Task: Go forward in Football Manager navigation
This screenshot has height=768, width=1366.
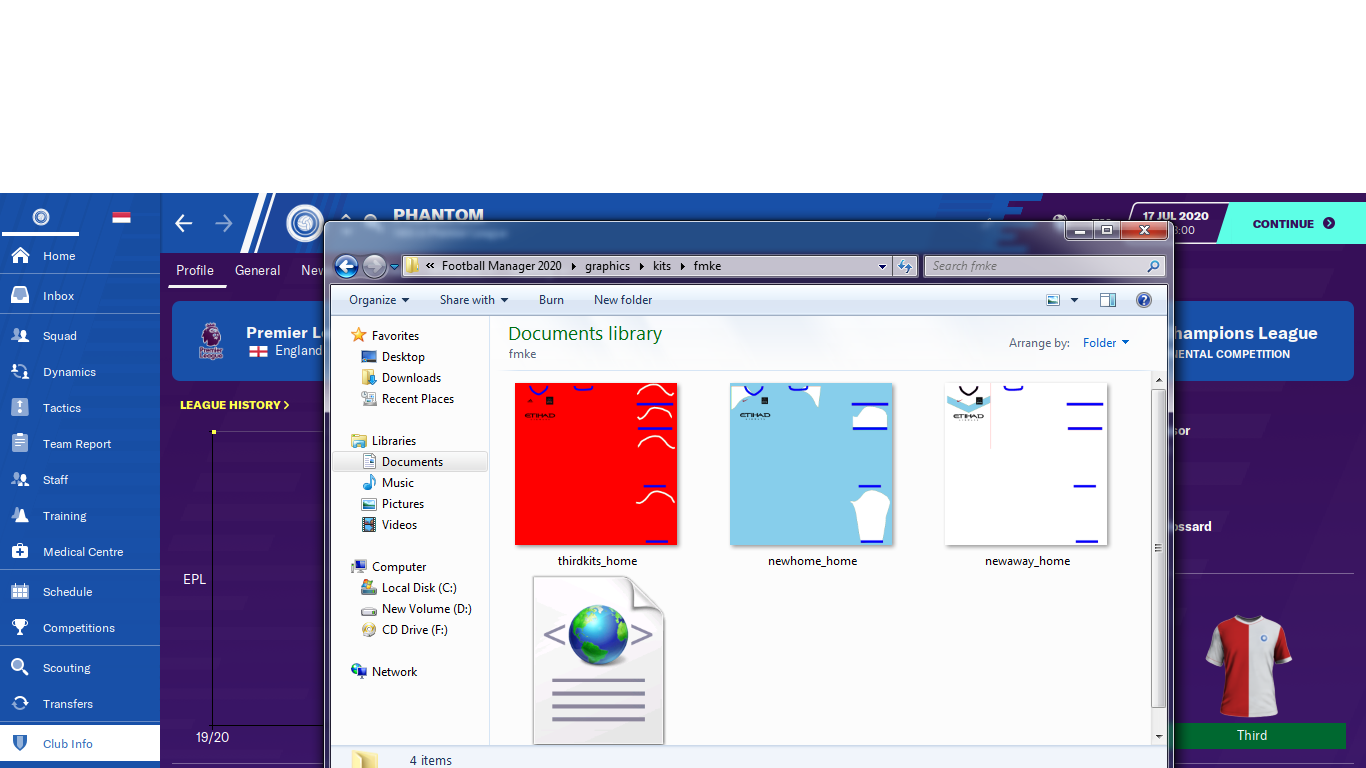Action: (224, 223)
